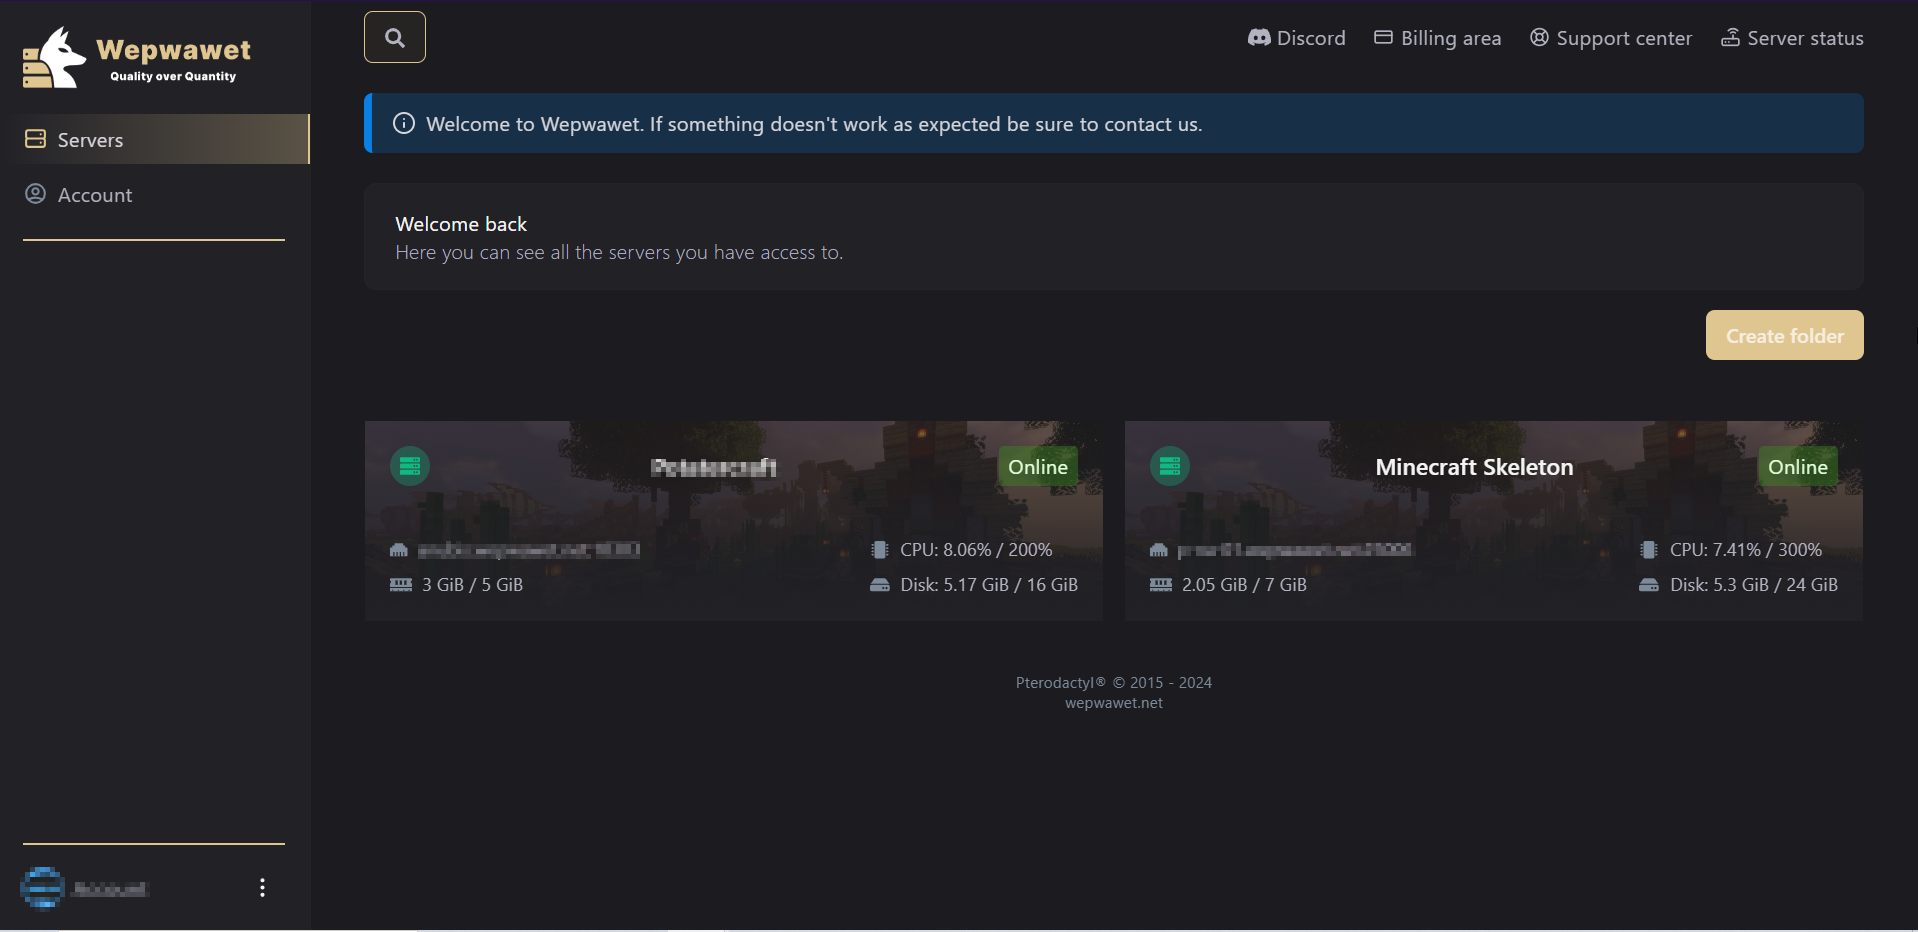
Task: Click the blurred address on the first card
Action: click(x=528, y=550)
